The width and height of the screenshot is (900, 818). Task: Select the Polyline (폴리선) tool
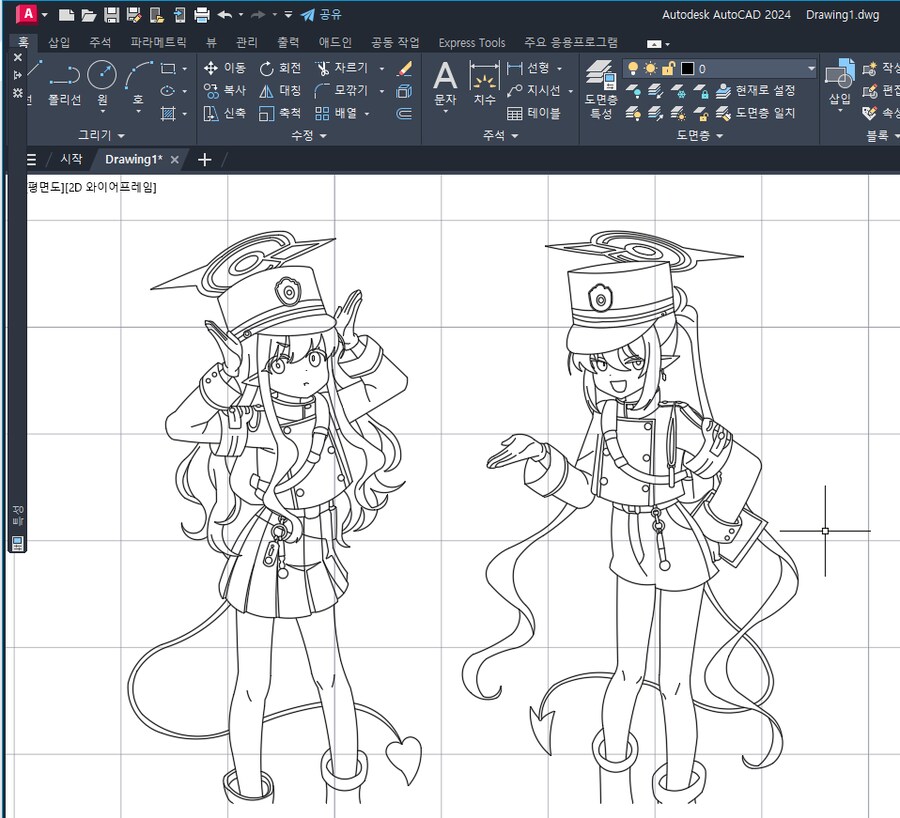[64, 85]
